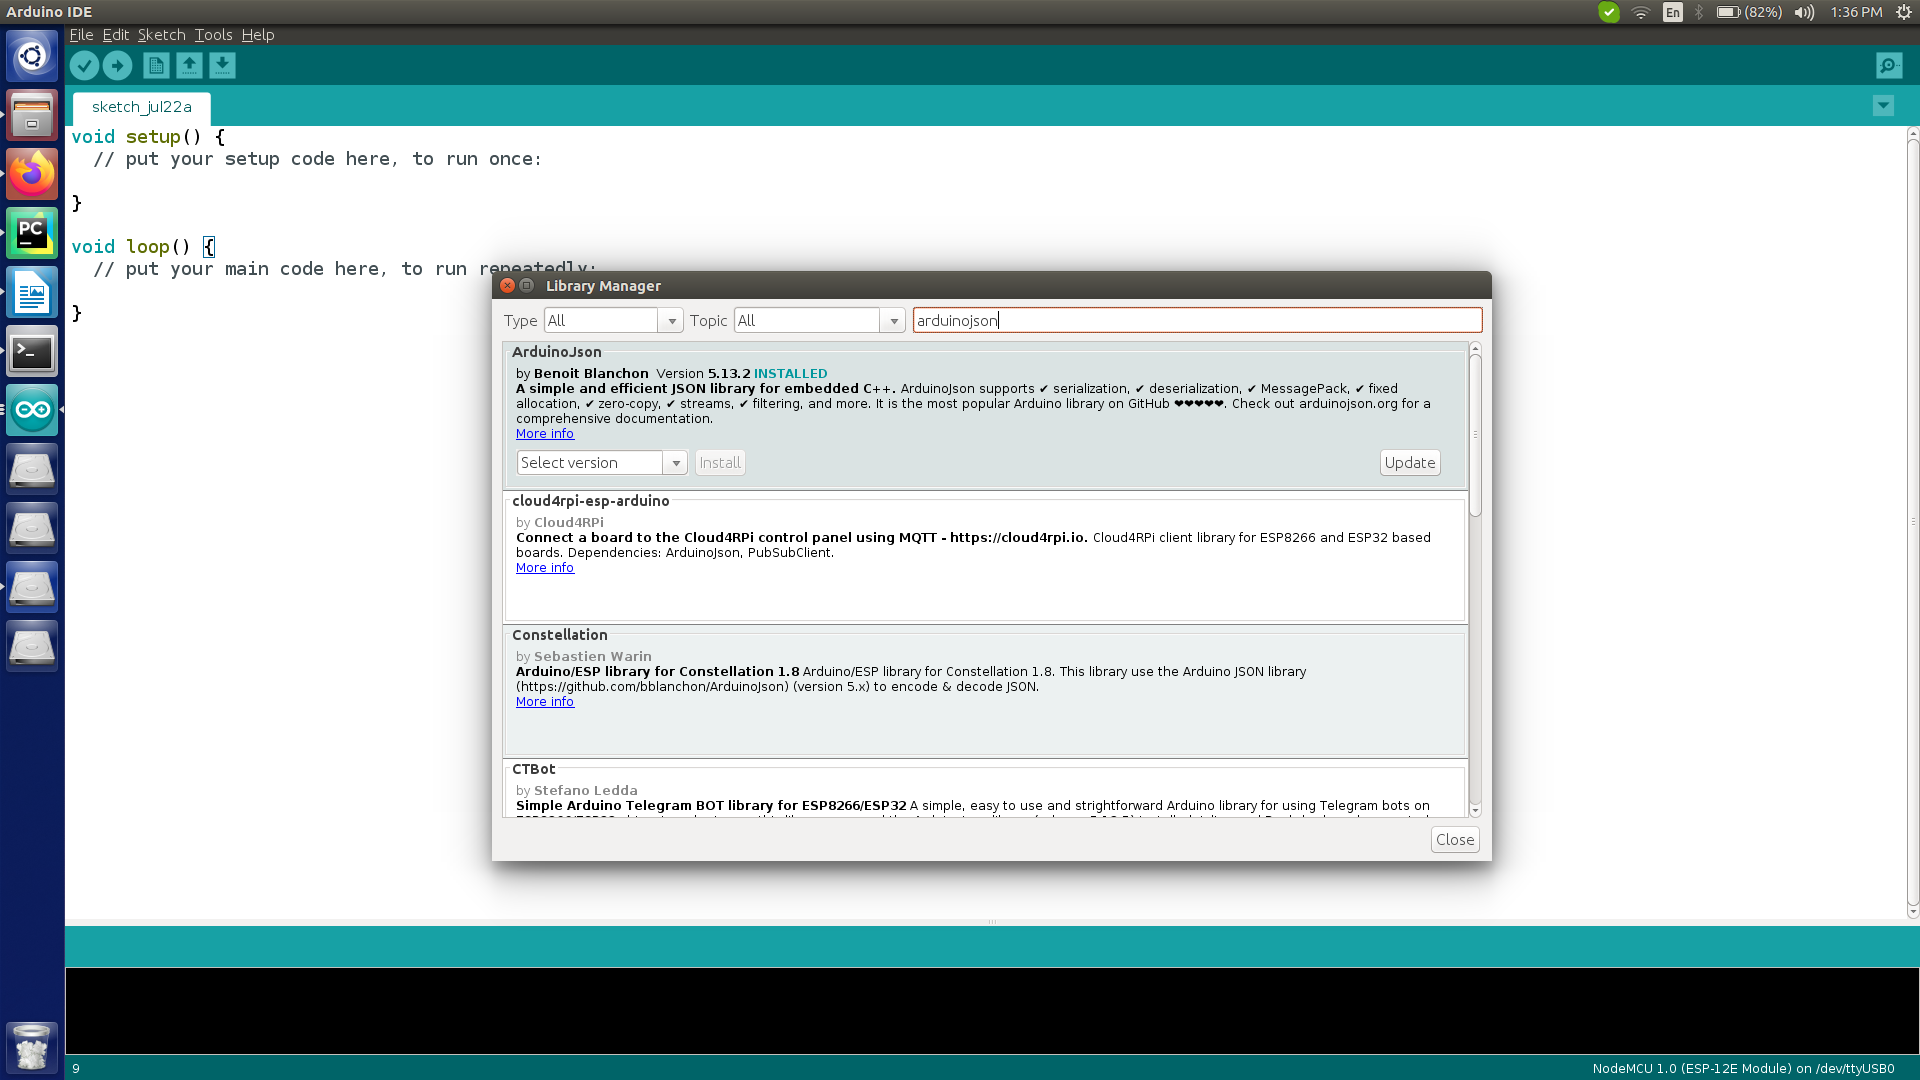Click Update button for ArduinoJson
The height and width of the screenshot is (1080, 1920).
click(1409, 463)
